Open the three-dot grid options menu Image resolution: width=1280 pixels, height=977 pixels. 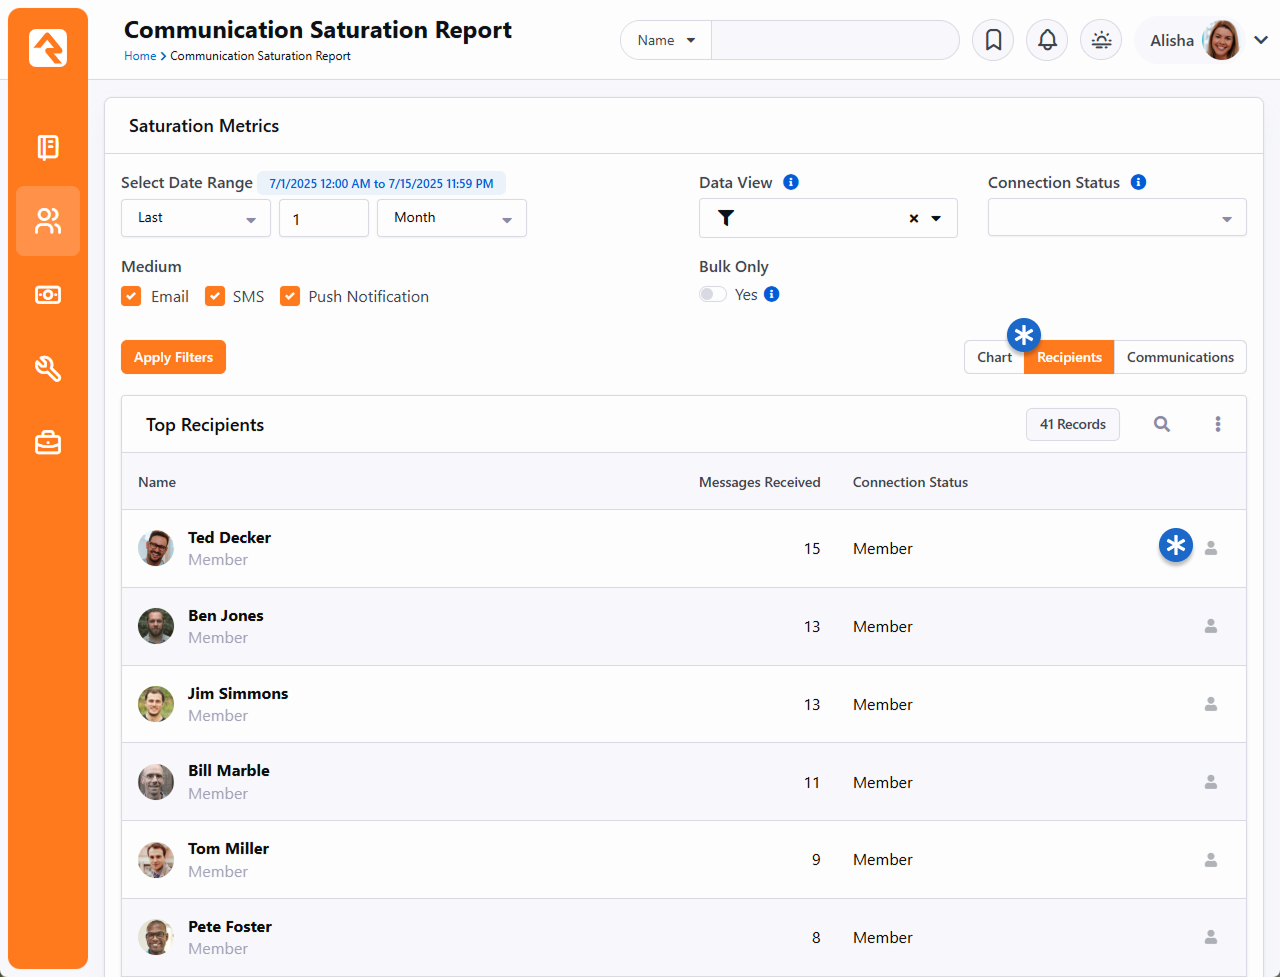pos(1217,424)
